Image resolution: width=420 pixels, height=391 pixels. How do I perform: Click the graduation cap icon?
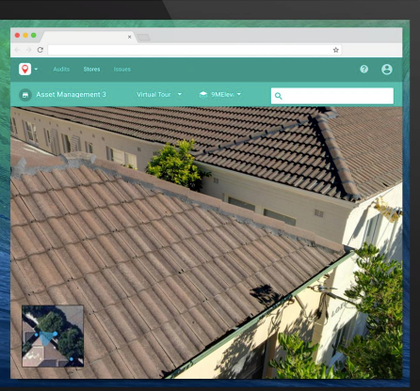coord(203,94)
